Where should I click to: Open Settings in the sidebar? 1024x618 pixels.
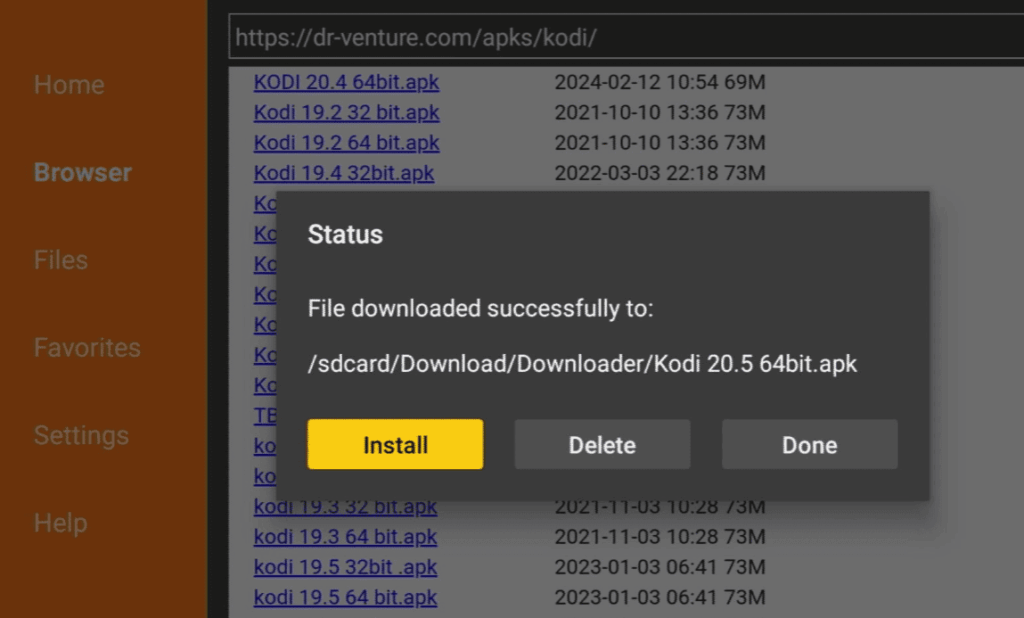coord(82,435)
